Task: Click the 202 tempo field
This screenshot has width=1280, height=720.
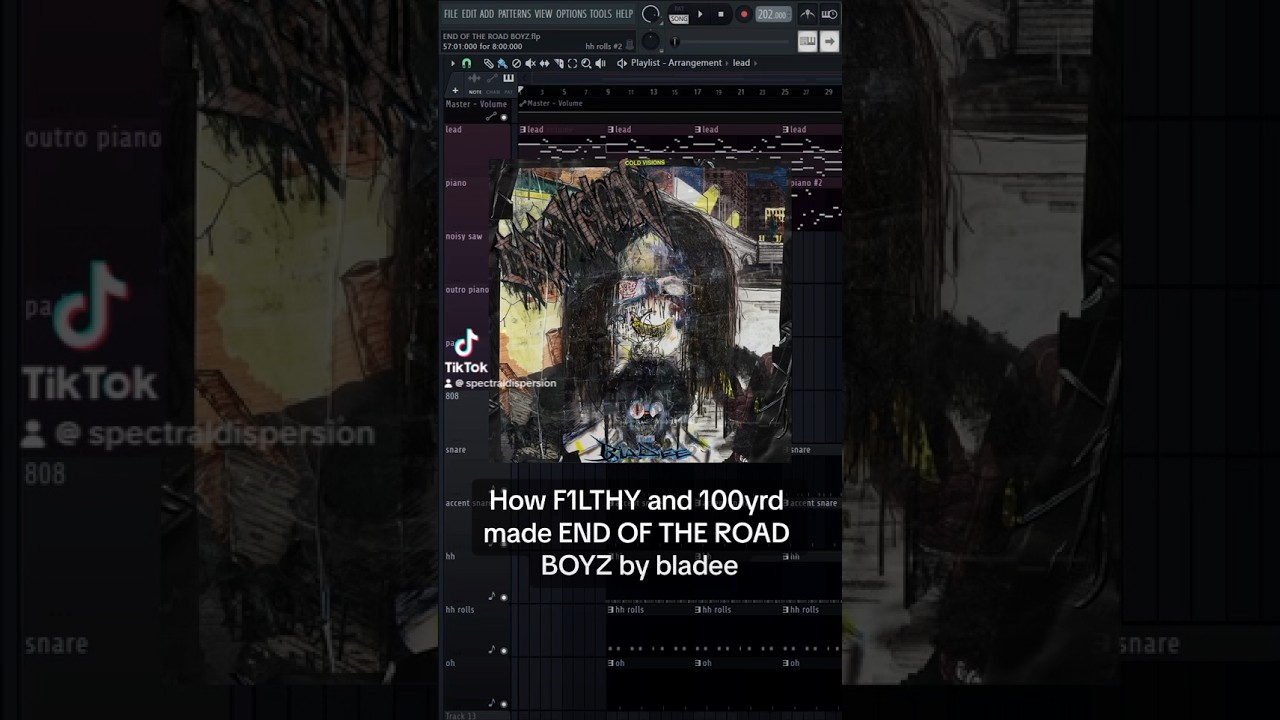Action: [773, 14]
